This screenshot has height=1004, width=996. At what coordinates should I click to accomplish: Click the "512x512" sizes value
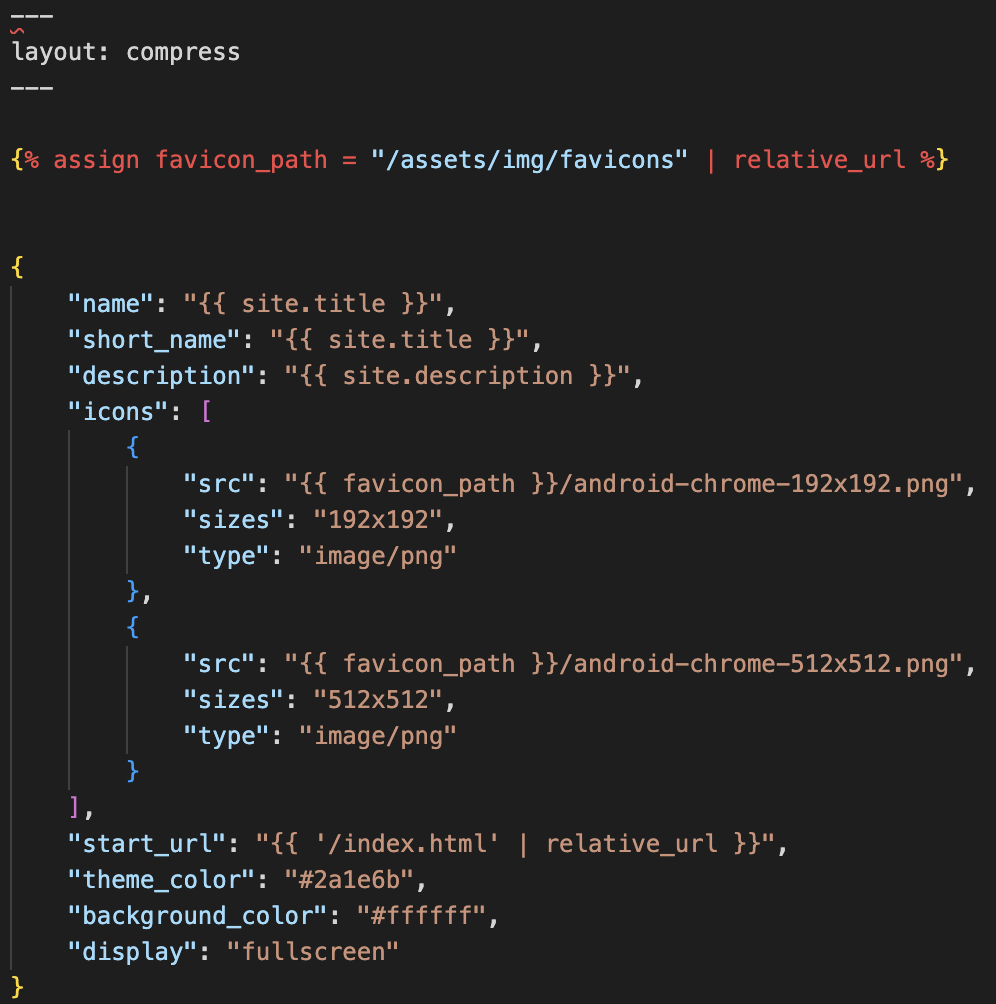[377, 700]
